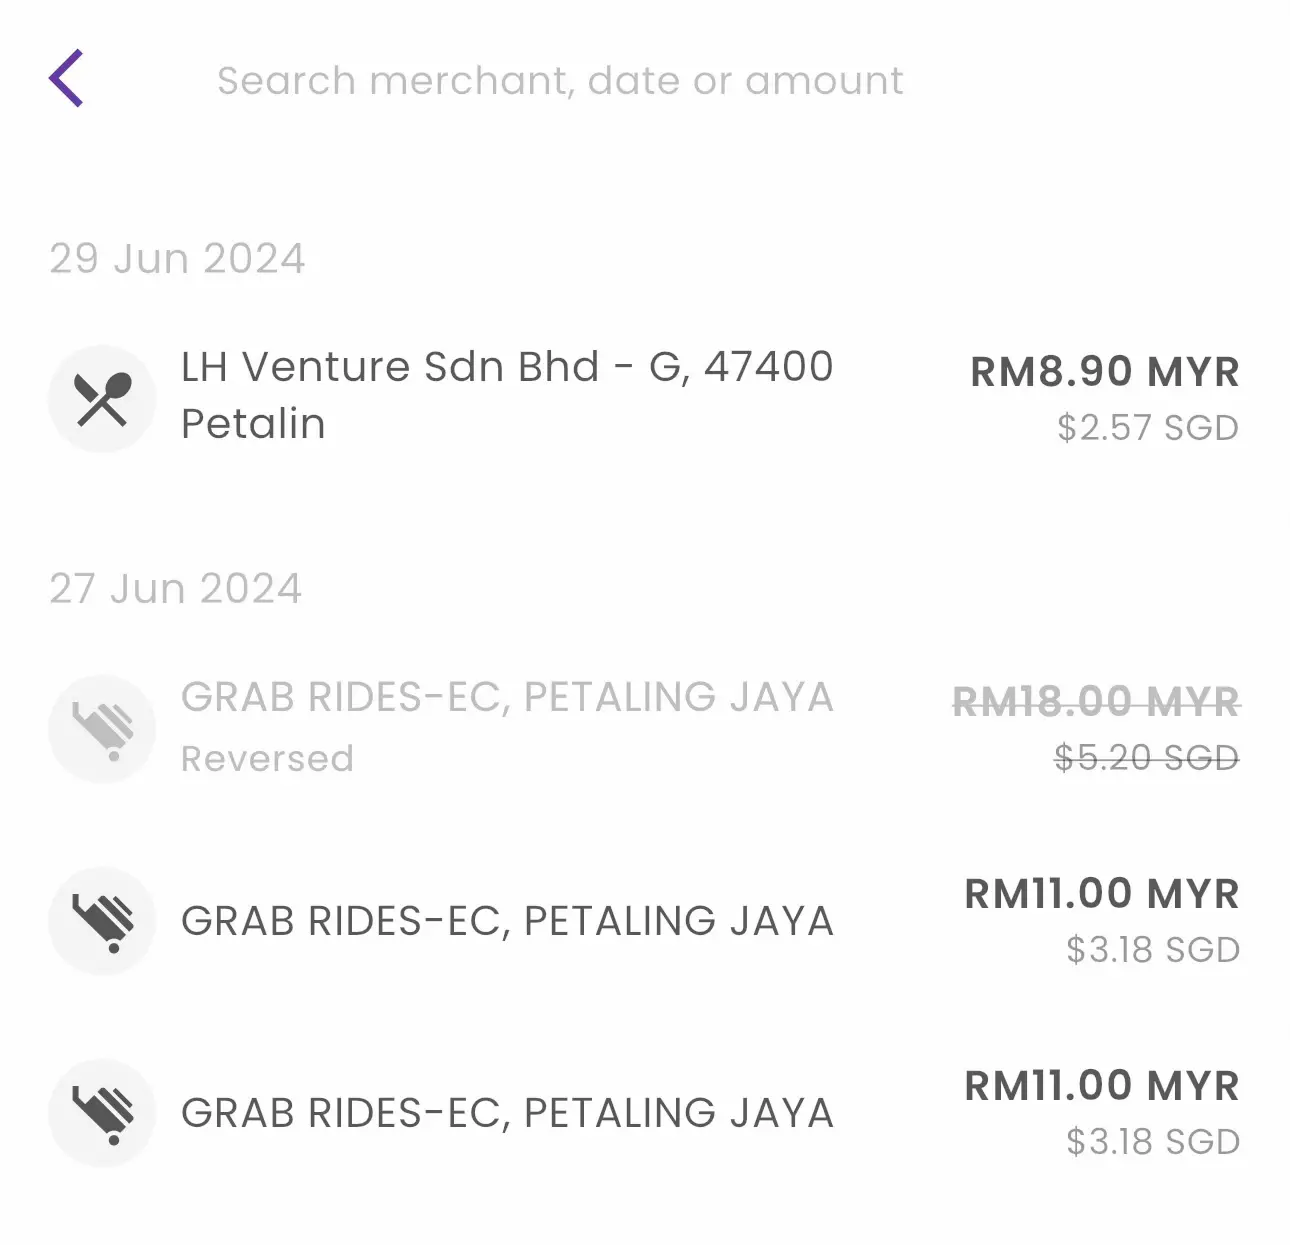Tap the $3.18 SGD amount of the last transaction
Image resolution: width=1290 pixels, height=1245 pixels.
tap(1153, 1142)
